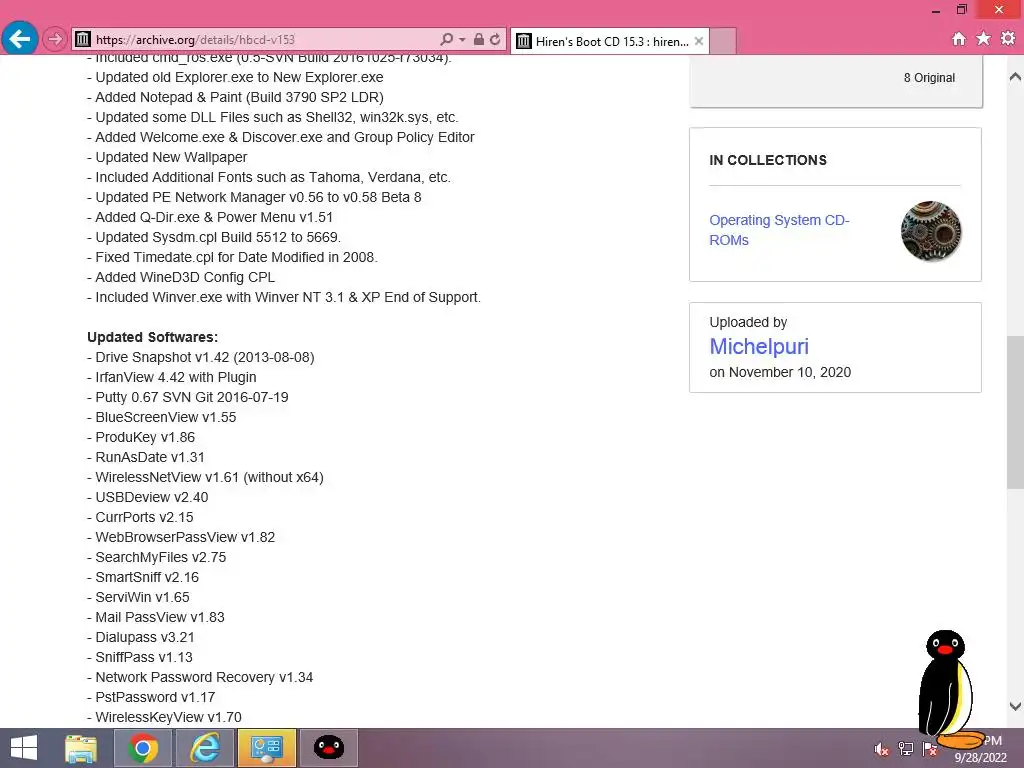
Task: Click 'RunAsDate v1.31' line
Action: (x=146, y=457)
